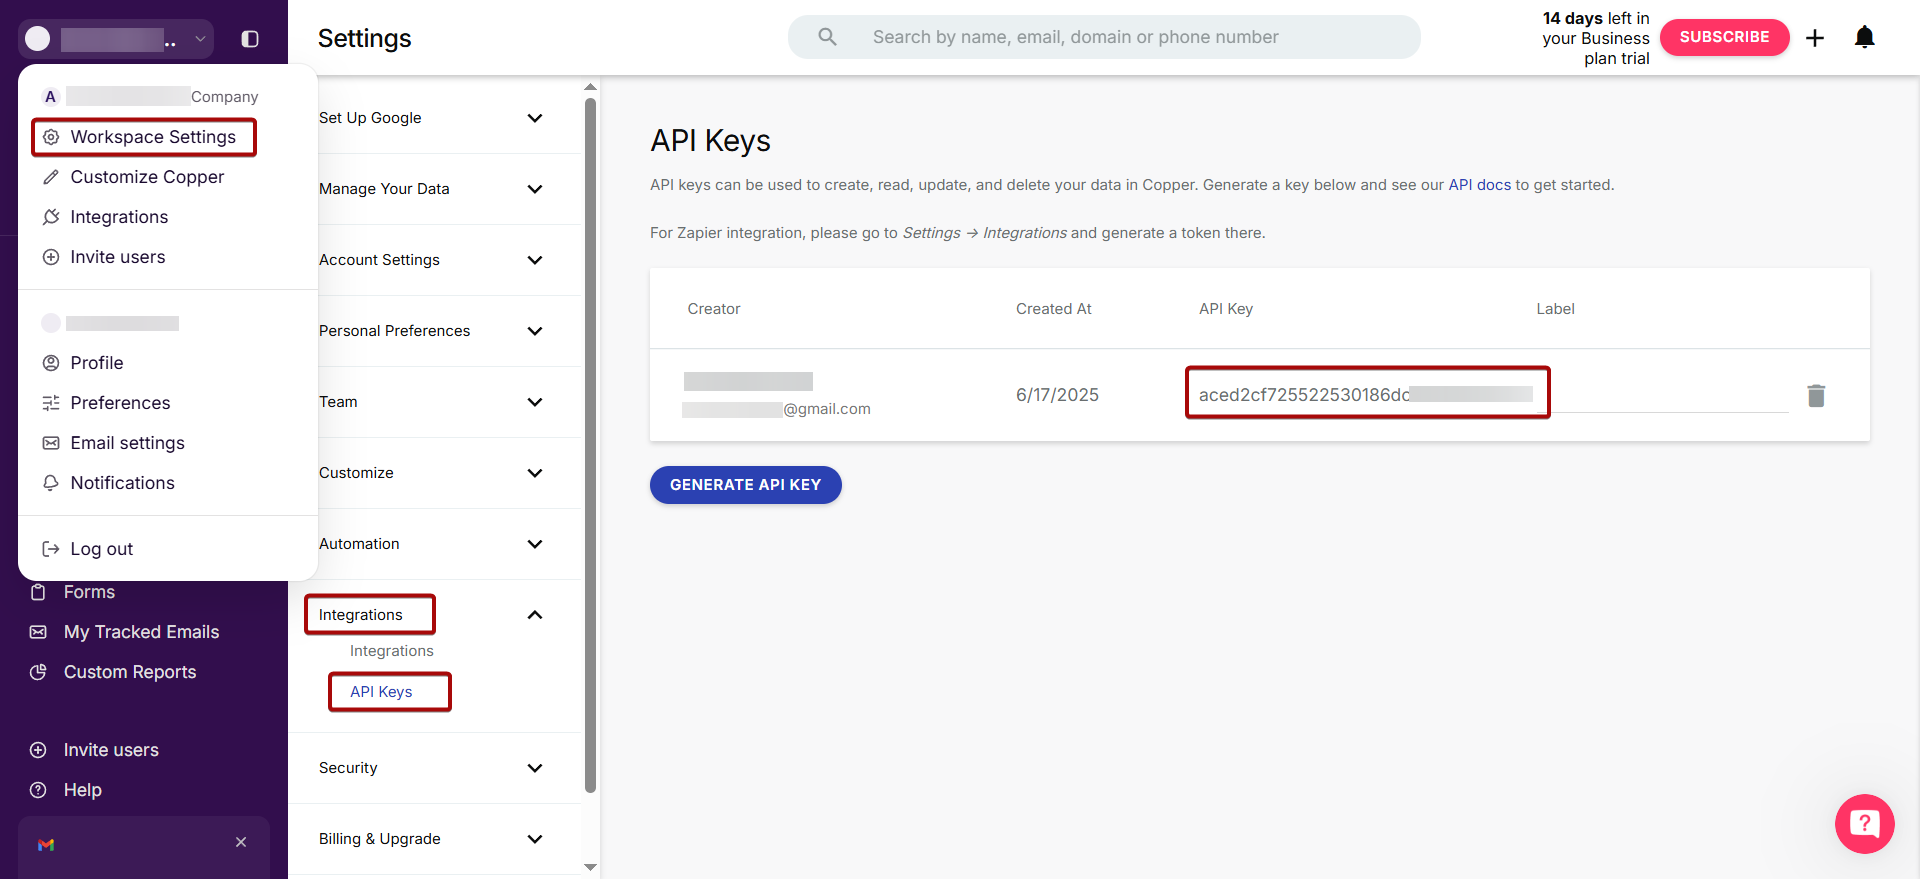The width and height of the screenshot is (1920, 879).
Task: Delete the API key with trash icon
Action: click(x=1816, y=395)
